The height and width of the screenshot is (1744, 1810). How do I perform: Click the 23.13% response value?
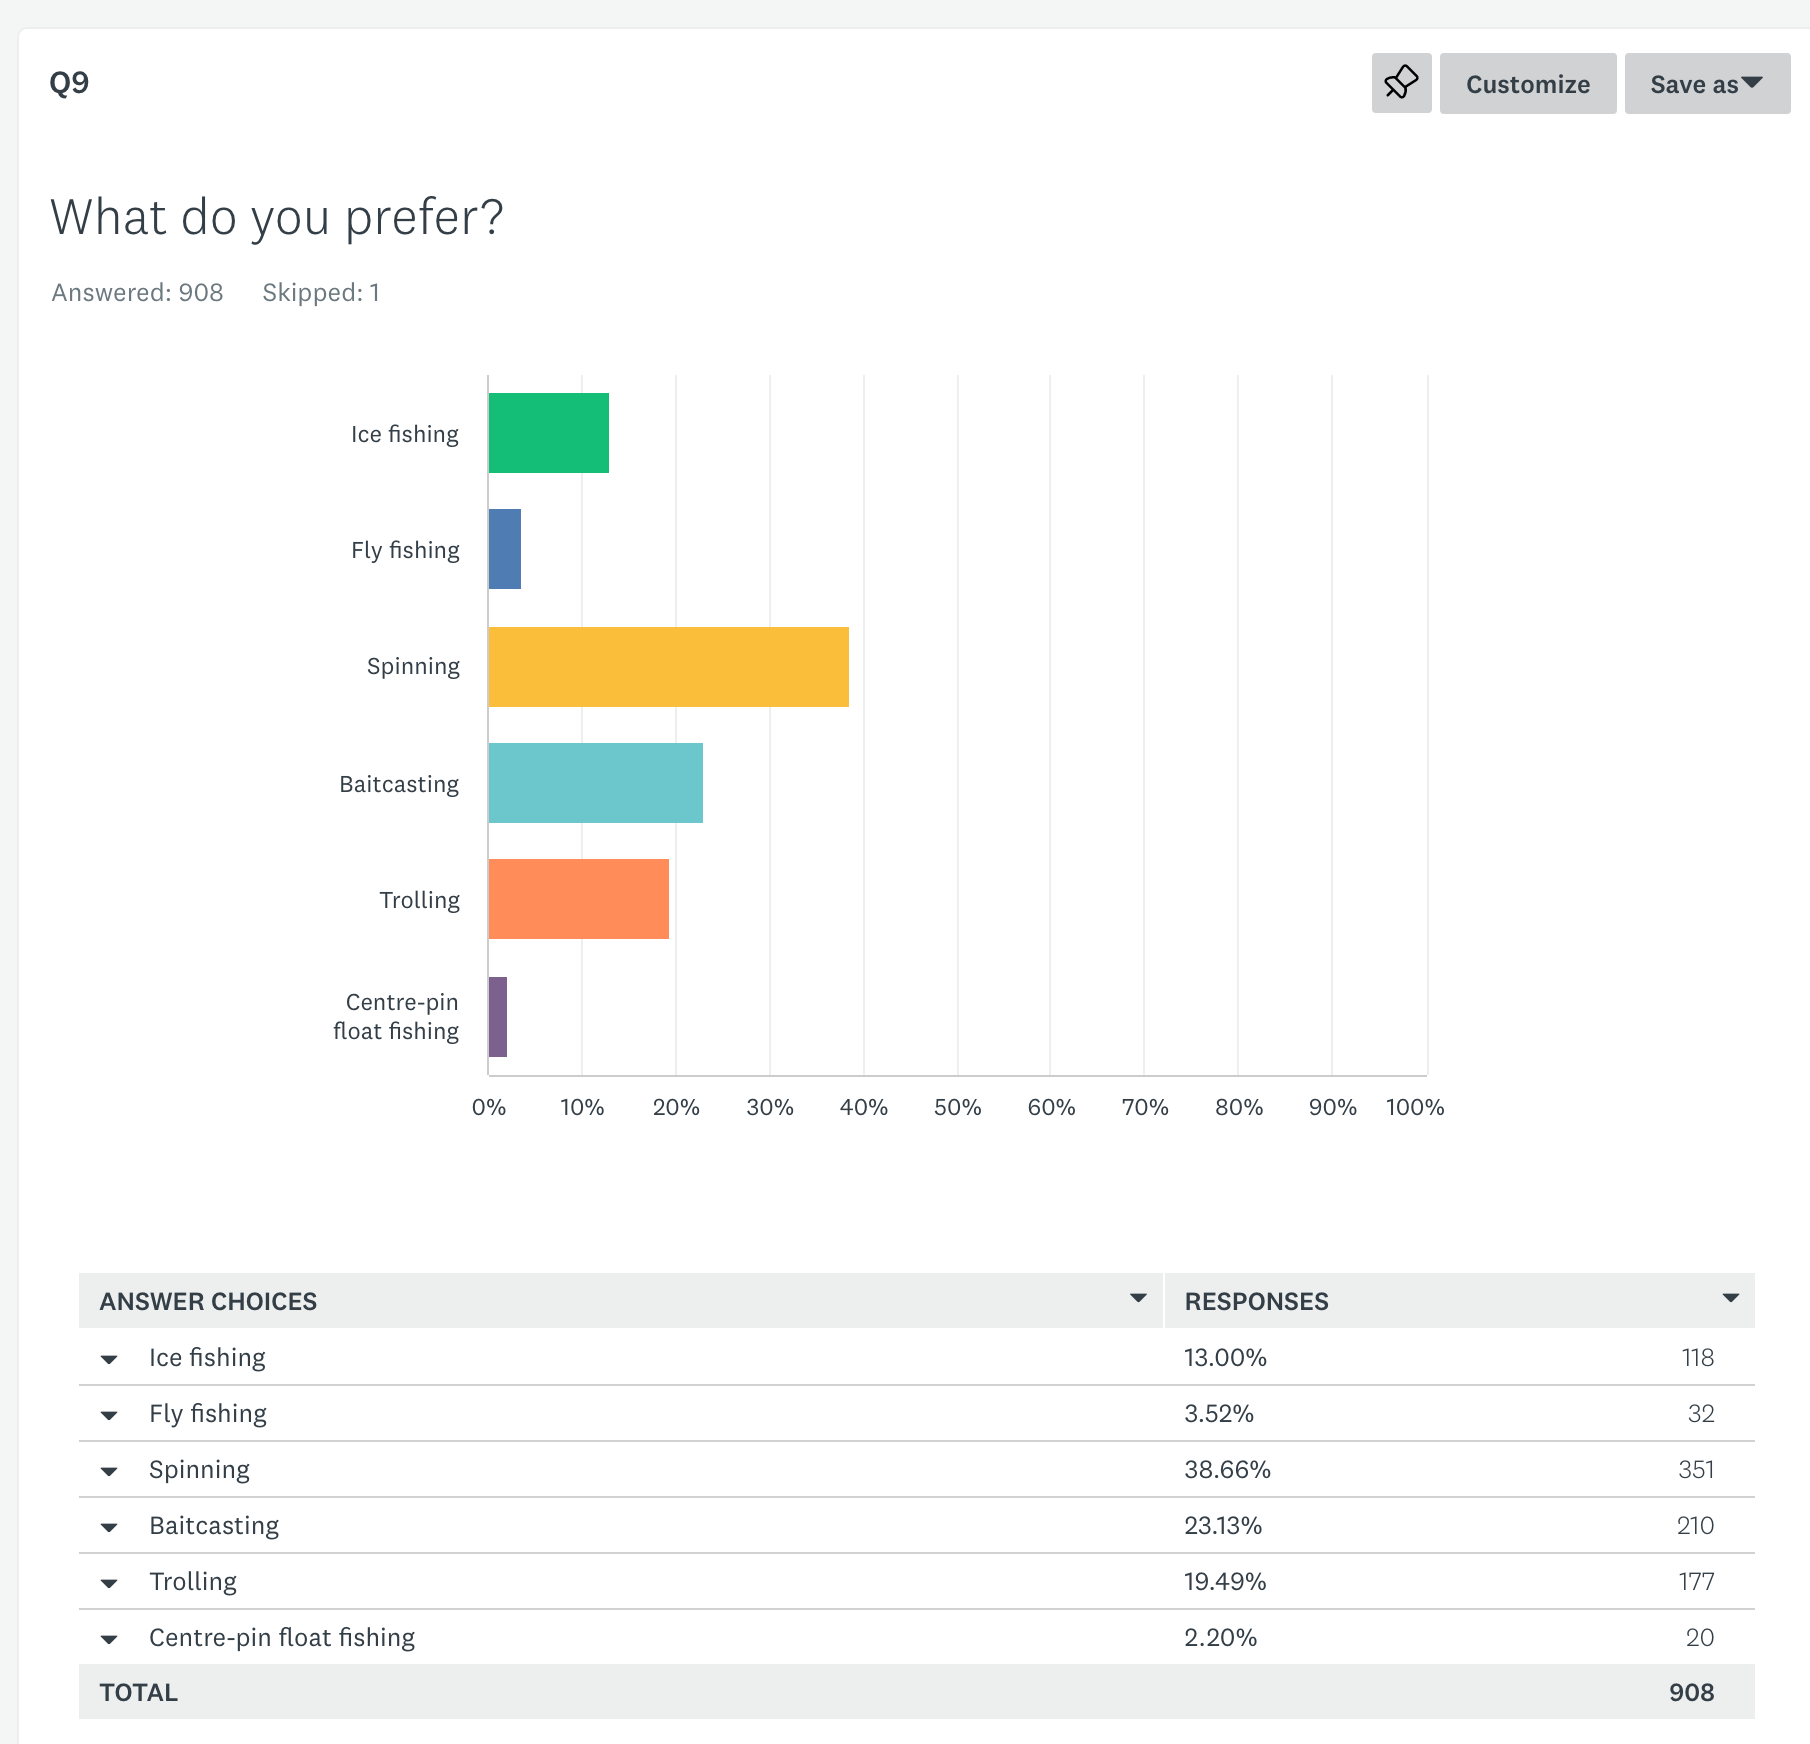(1223, 1525)
